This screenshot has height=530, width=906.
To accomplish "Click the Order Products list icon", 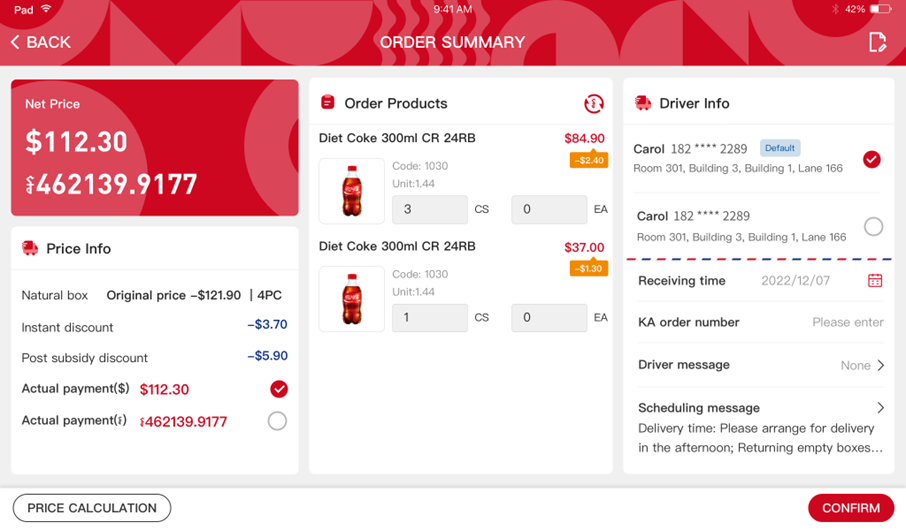I will pyautogui.click(x=328, y=102).
